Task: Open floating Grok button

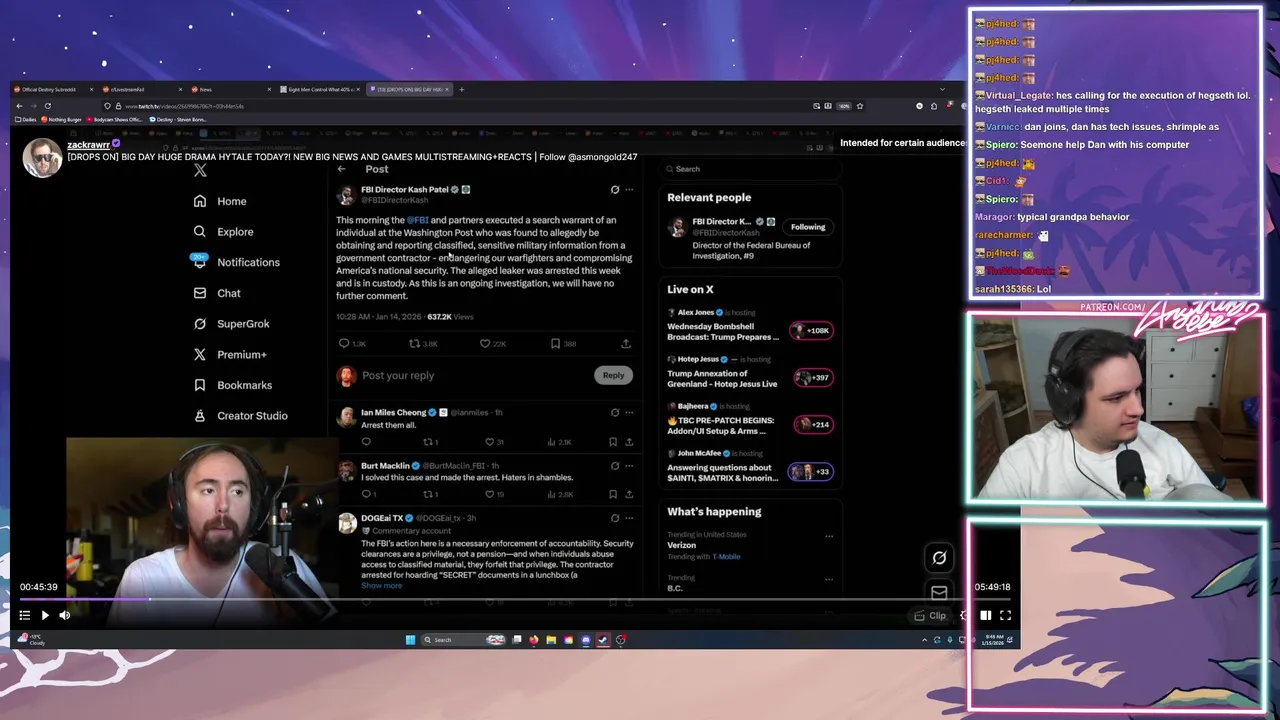Action: coord(939,558)
